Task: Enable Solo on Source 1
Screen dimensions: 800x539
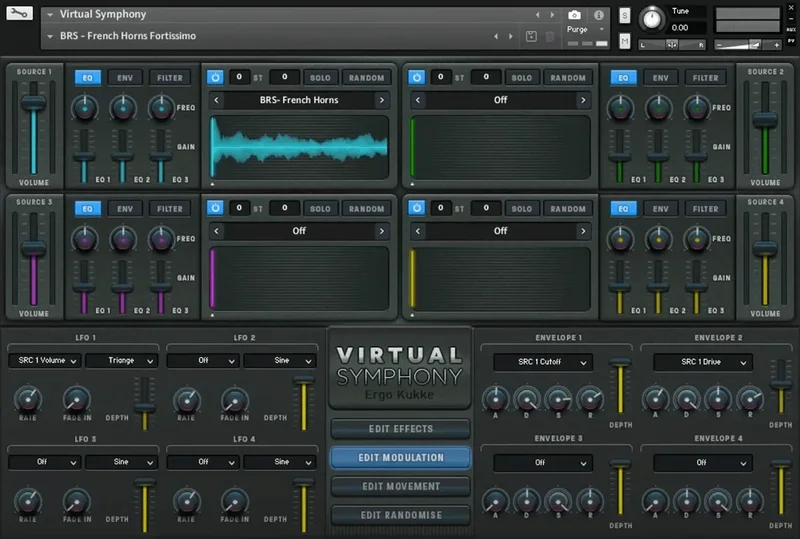Action: (320, 78)
